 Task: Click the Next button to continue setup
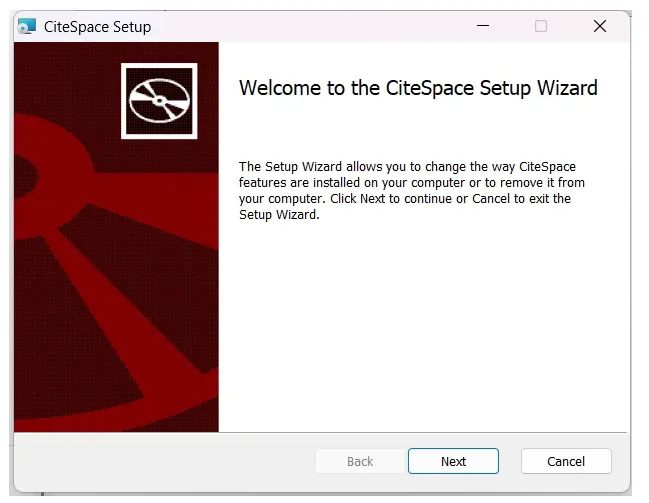[453, 461]
